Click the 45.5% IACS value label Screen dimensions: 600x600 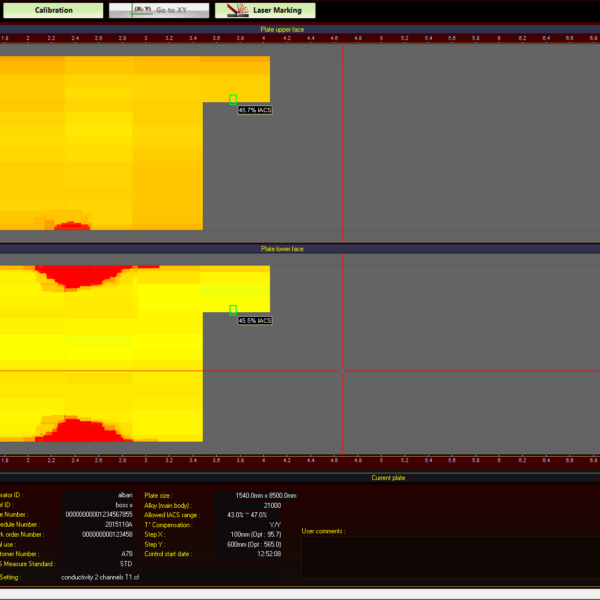pos(255,321)
